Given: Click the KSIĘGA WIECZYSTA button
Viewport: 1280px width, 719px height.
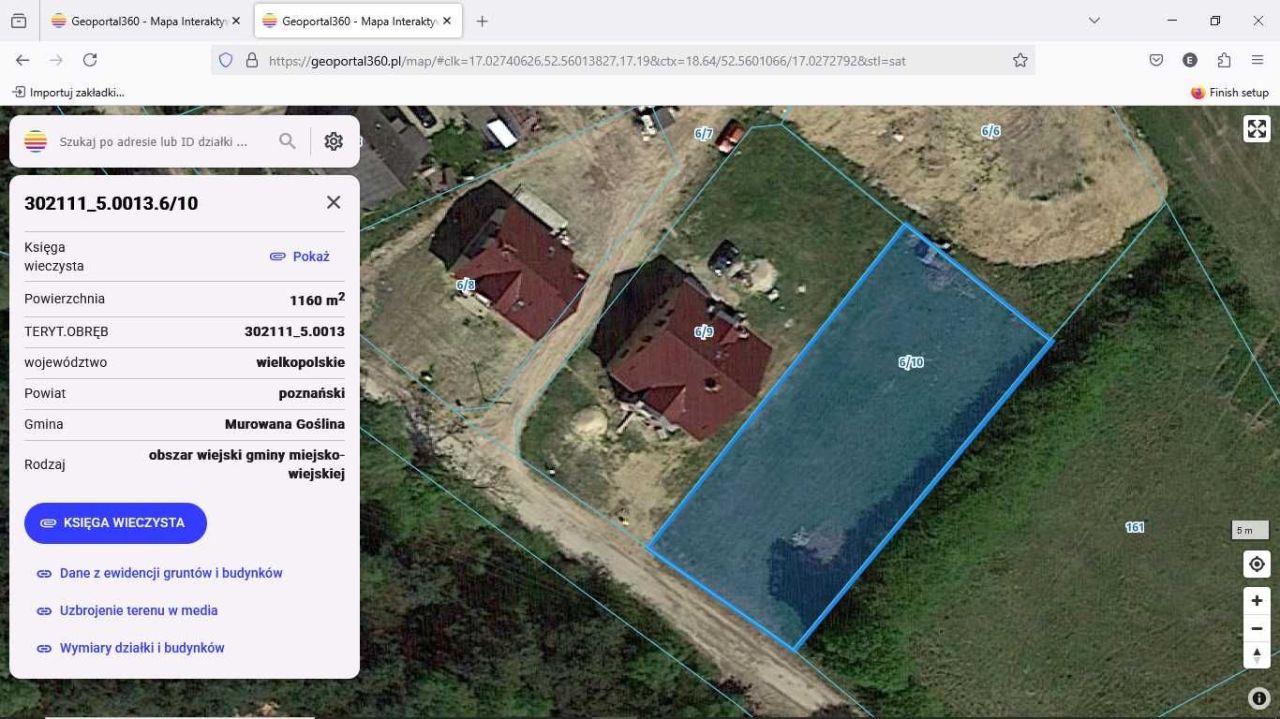Looking at the screenshot, I should point(115,523).
